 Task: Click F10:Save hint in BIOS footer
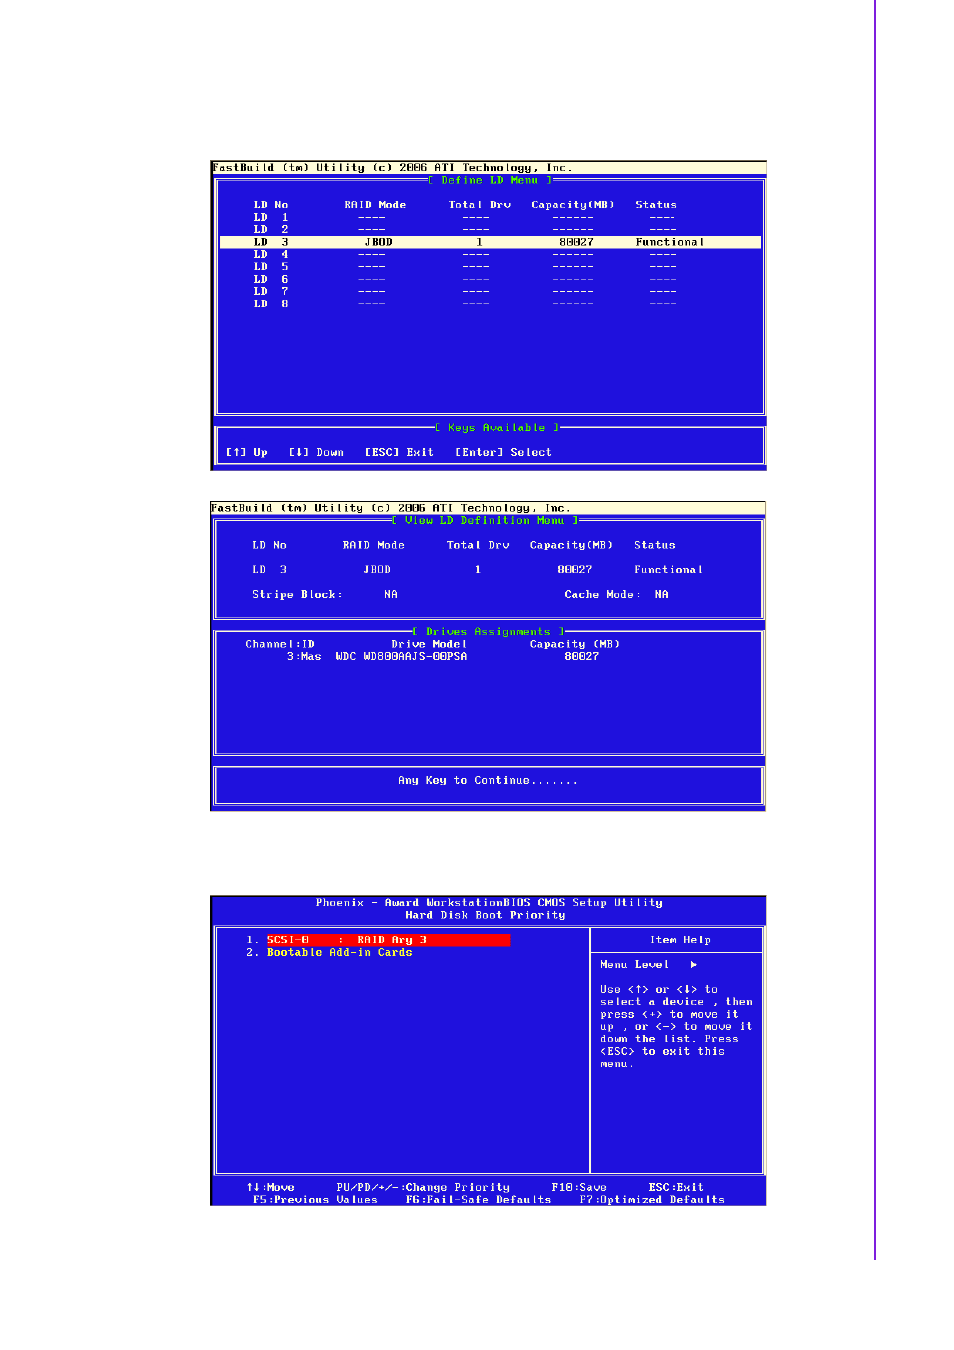pos(579,1188)
